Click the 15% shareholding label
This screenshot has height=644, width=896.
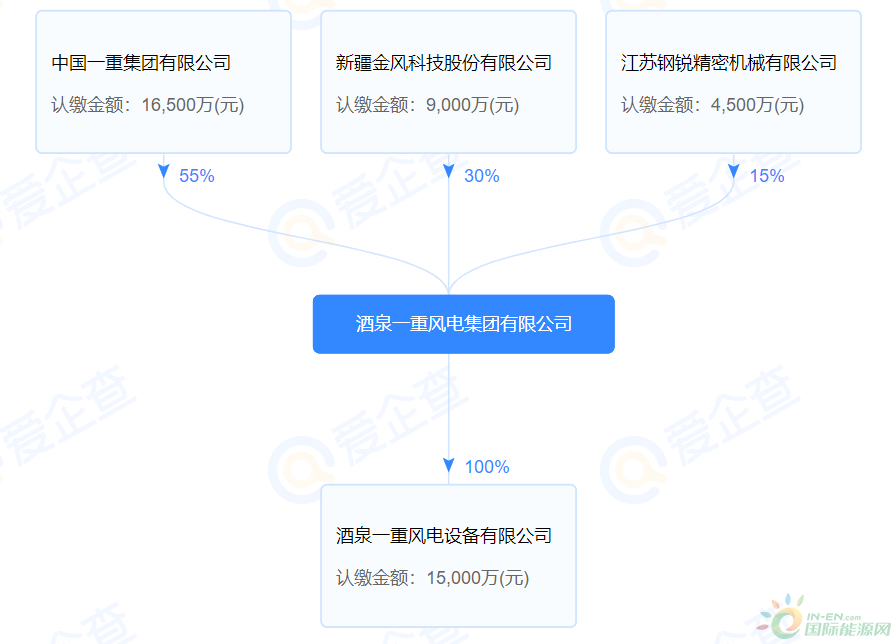click(x=767, y=176)
